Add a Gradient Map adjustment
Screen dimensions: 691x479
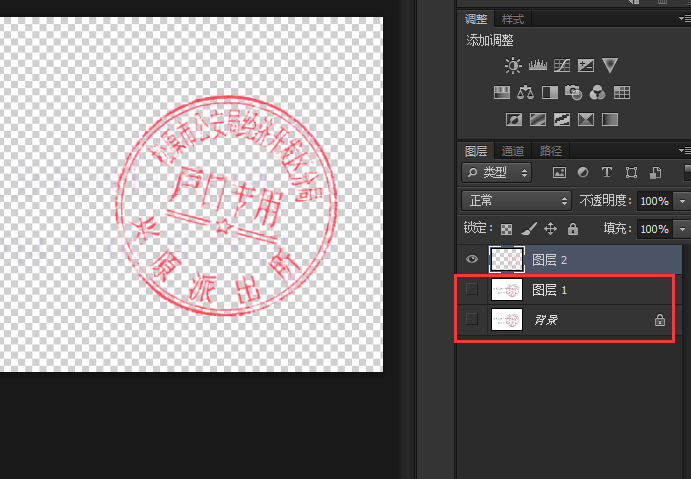point(610,119)
